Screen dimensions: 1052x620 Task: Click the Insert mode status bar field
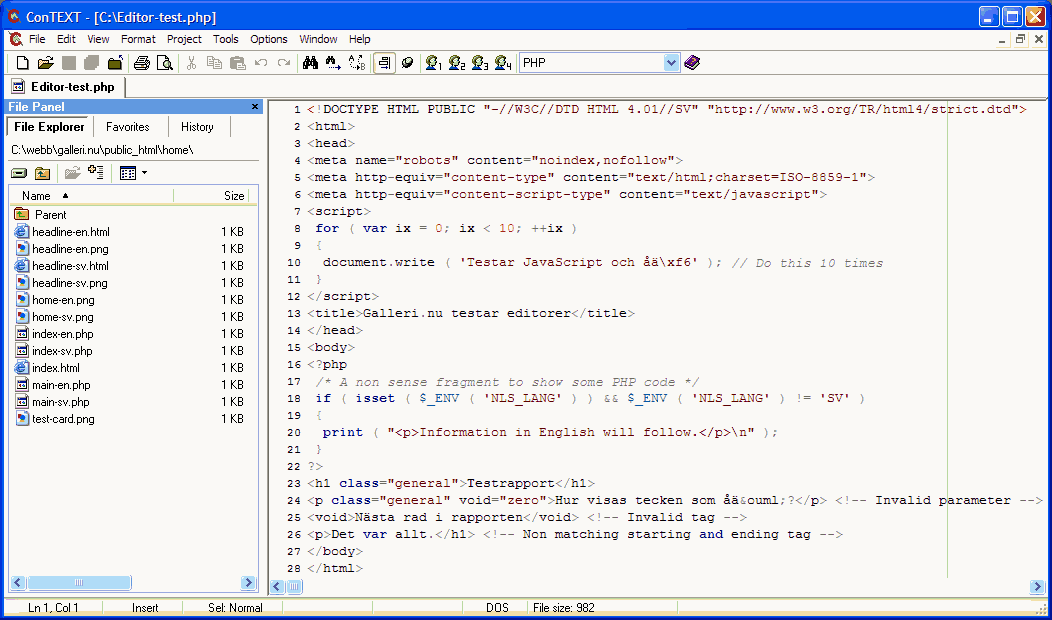pos(145,608)
